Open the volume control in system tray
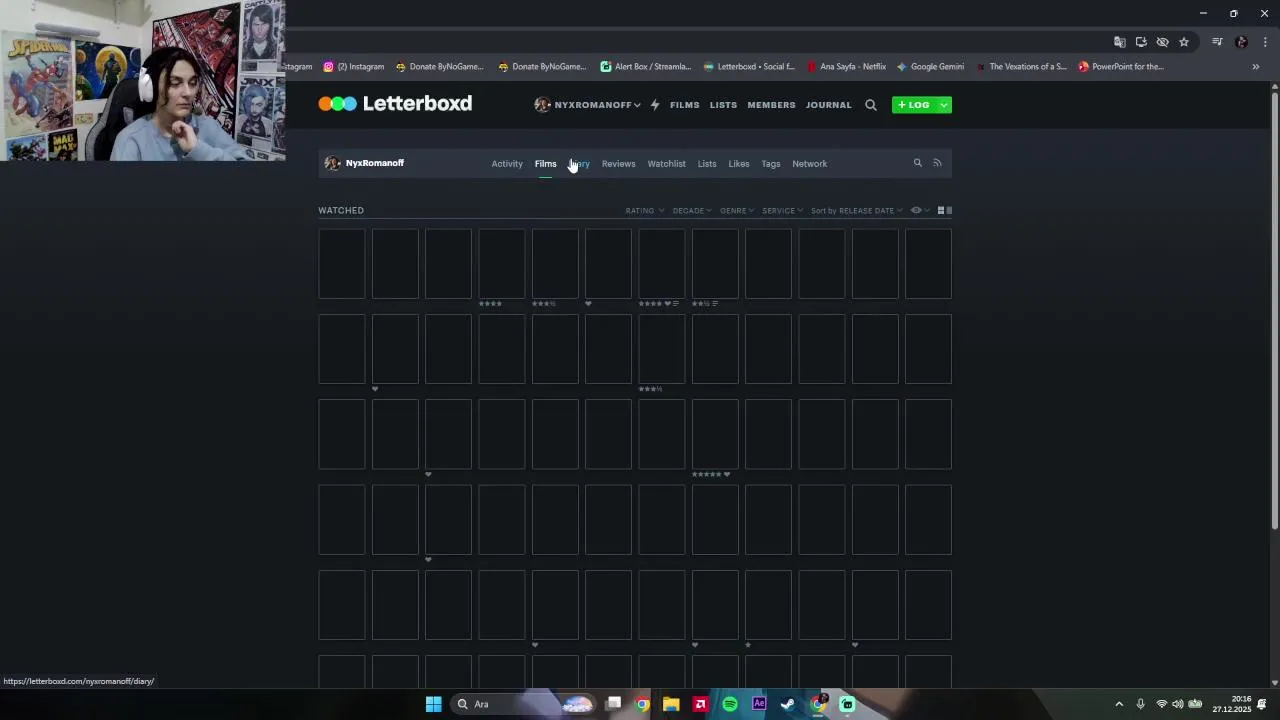 click(x=1177, y=704)
